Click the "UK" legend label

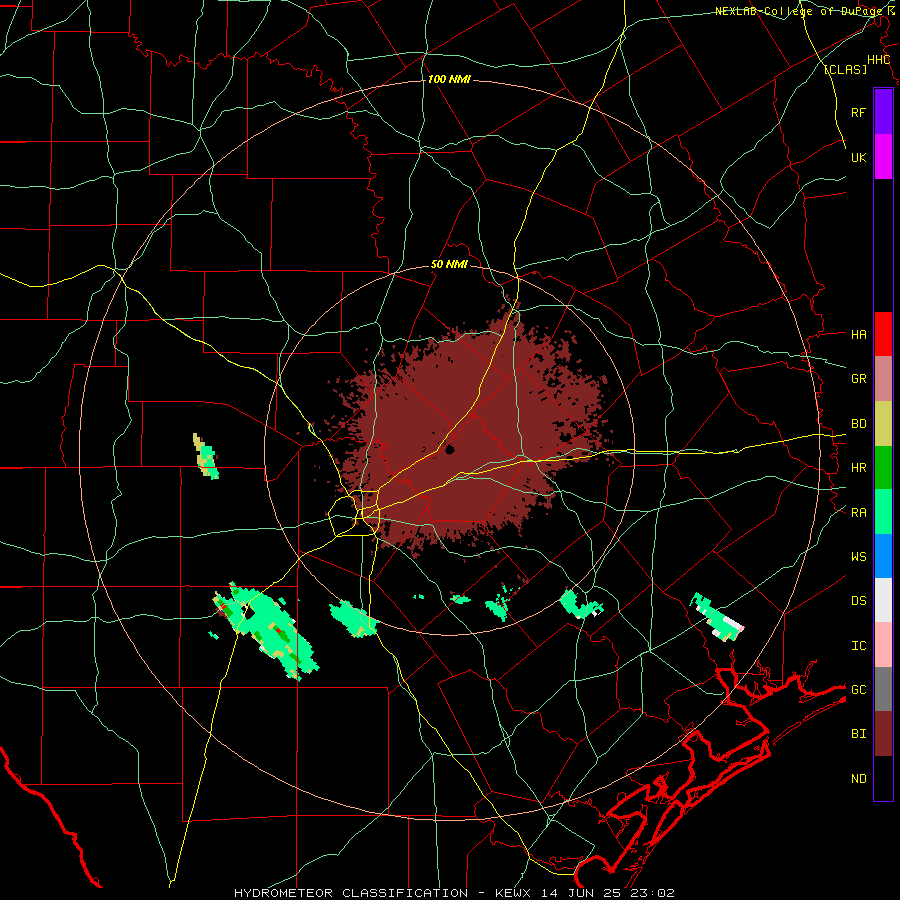coord(858,157)
